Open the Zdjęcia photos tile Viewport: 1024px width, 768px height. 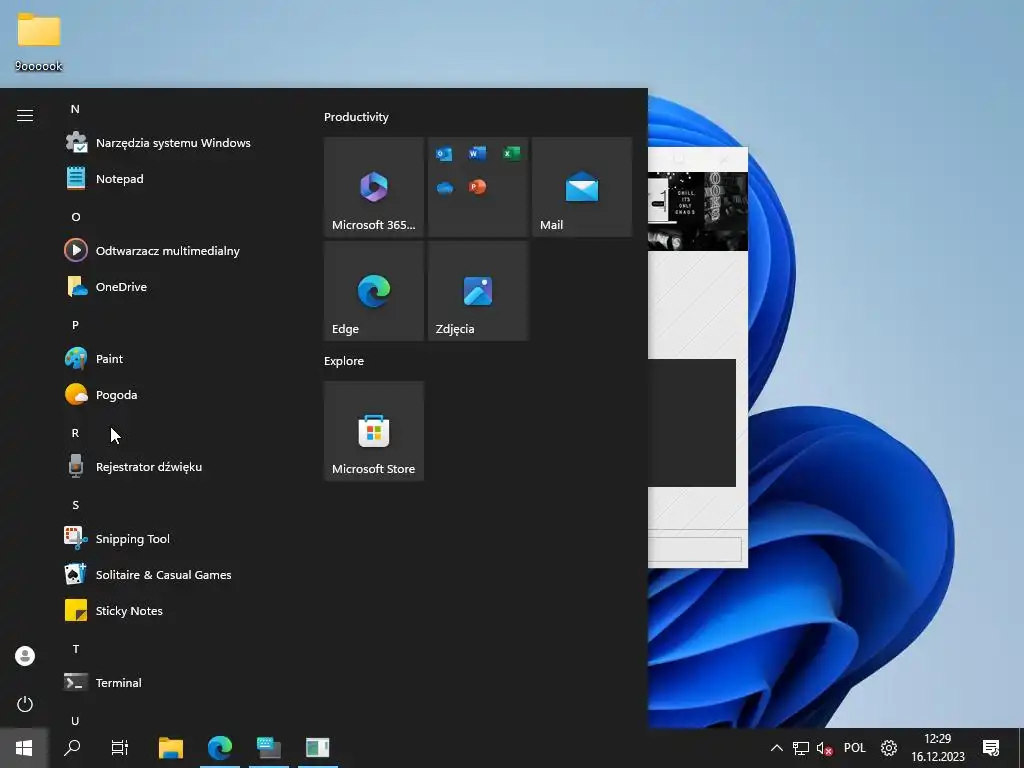478,291
